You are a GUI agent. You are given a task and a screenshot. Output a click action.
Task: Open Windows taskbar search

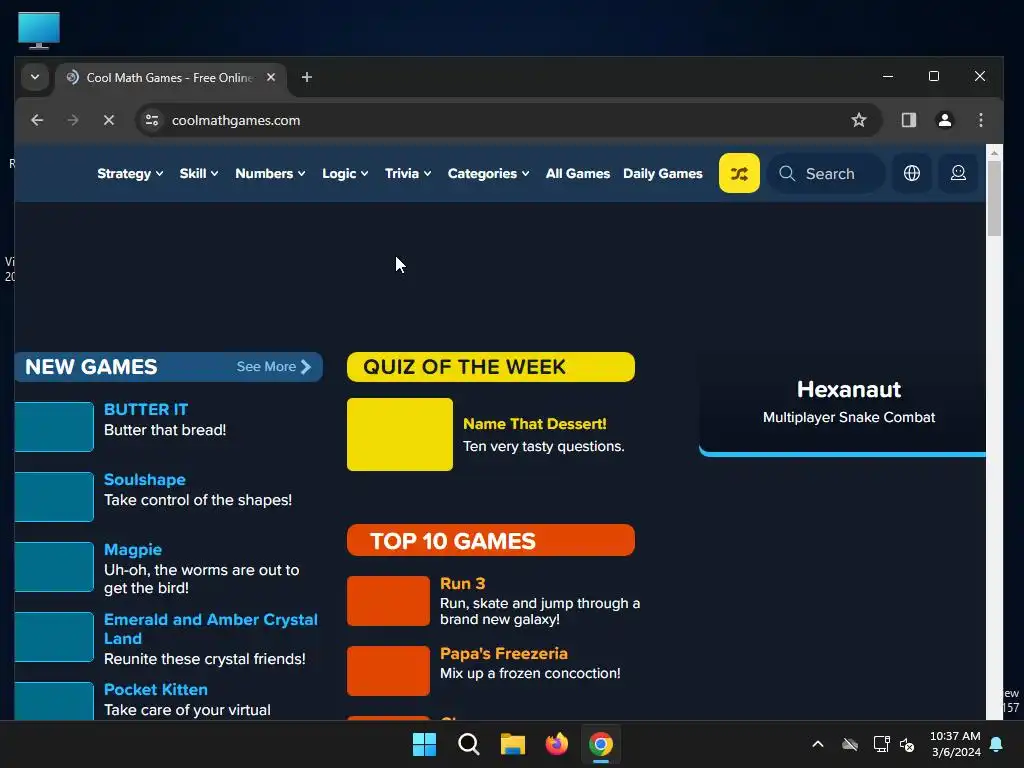coord(469,744)
